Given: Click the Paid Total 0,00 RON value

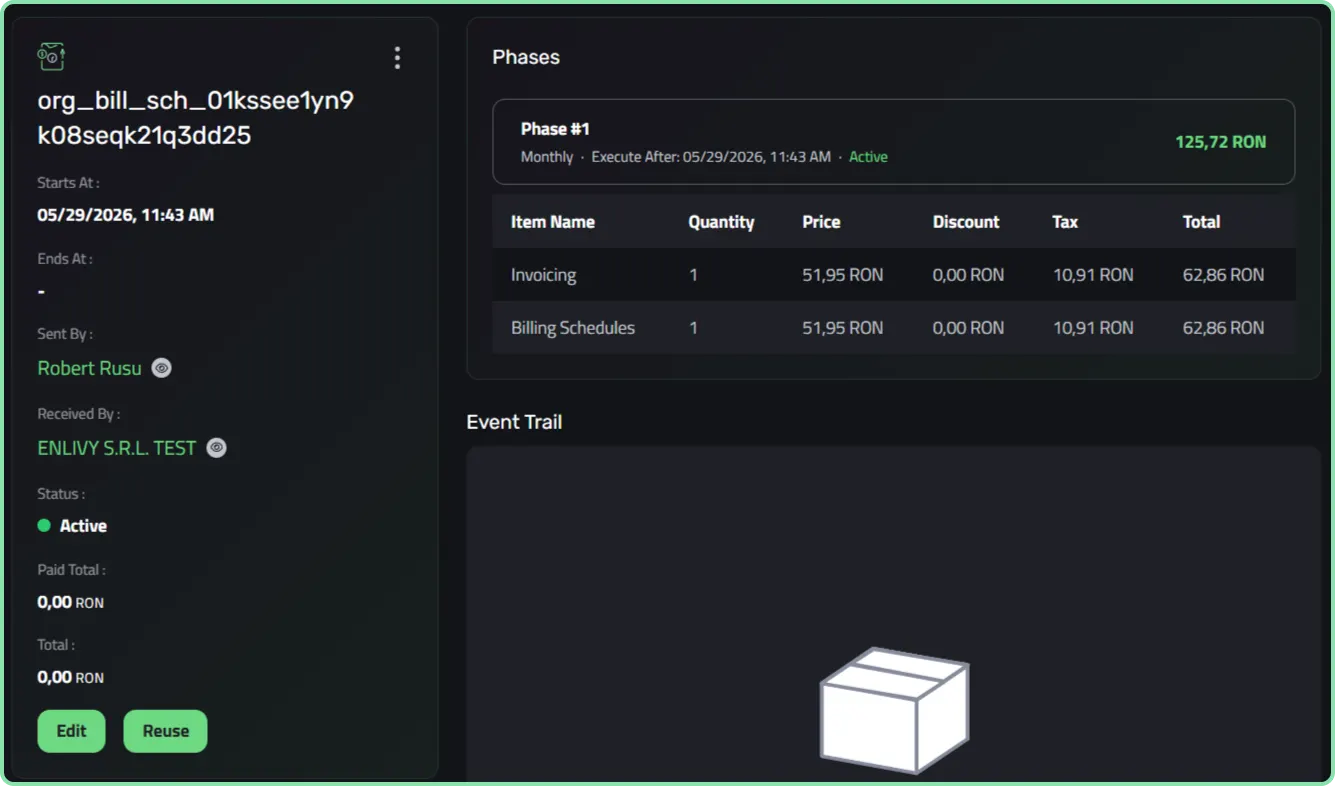Looking at the screenshot, I should 70,602.
